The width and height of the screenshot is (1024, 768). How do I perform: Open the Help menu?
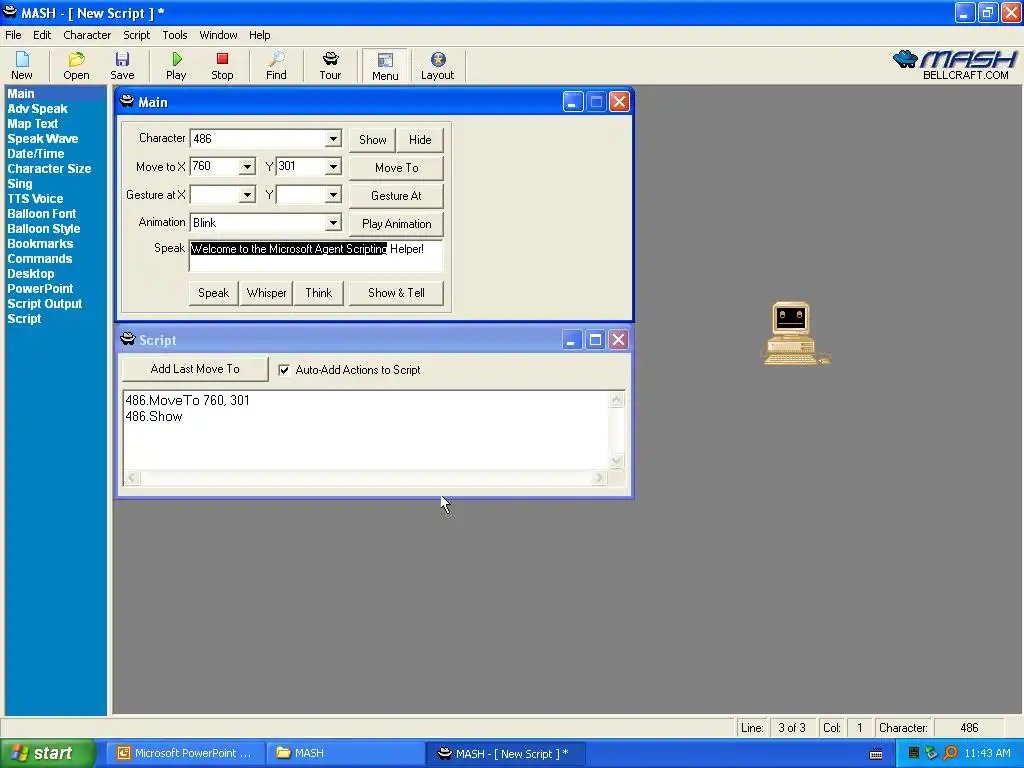[x=259, y=35]
